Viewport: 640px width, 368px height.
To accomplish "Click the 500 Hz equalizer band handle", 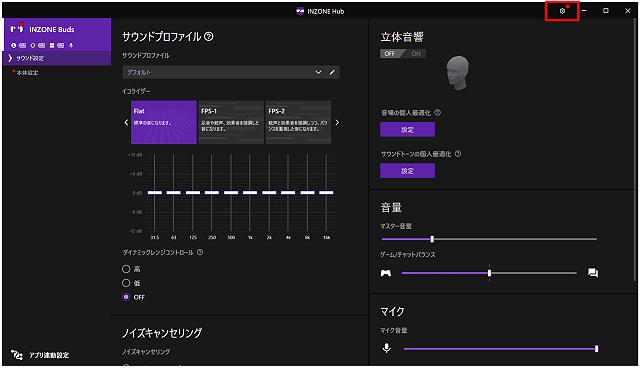I will click(231, 193).
